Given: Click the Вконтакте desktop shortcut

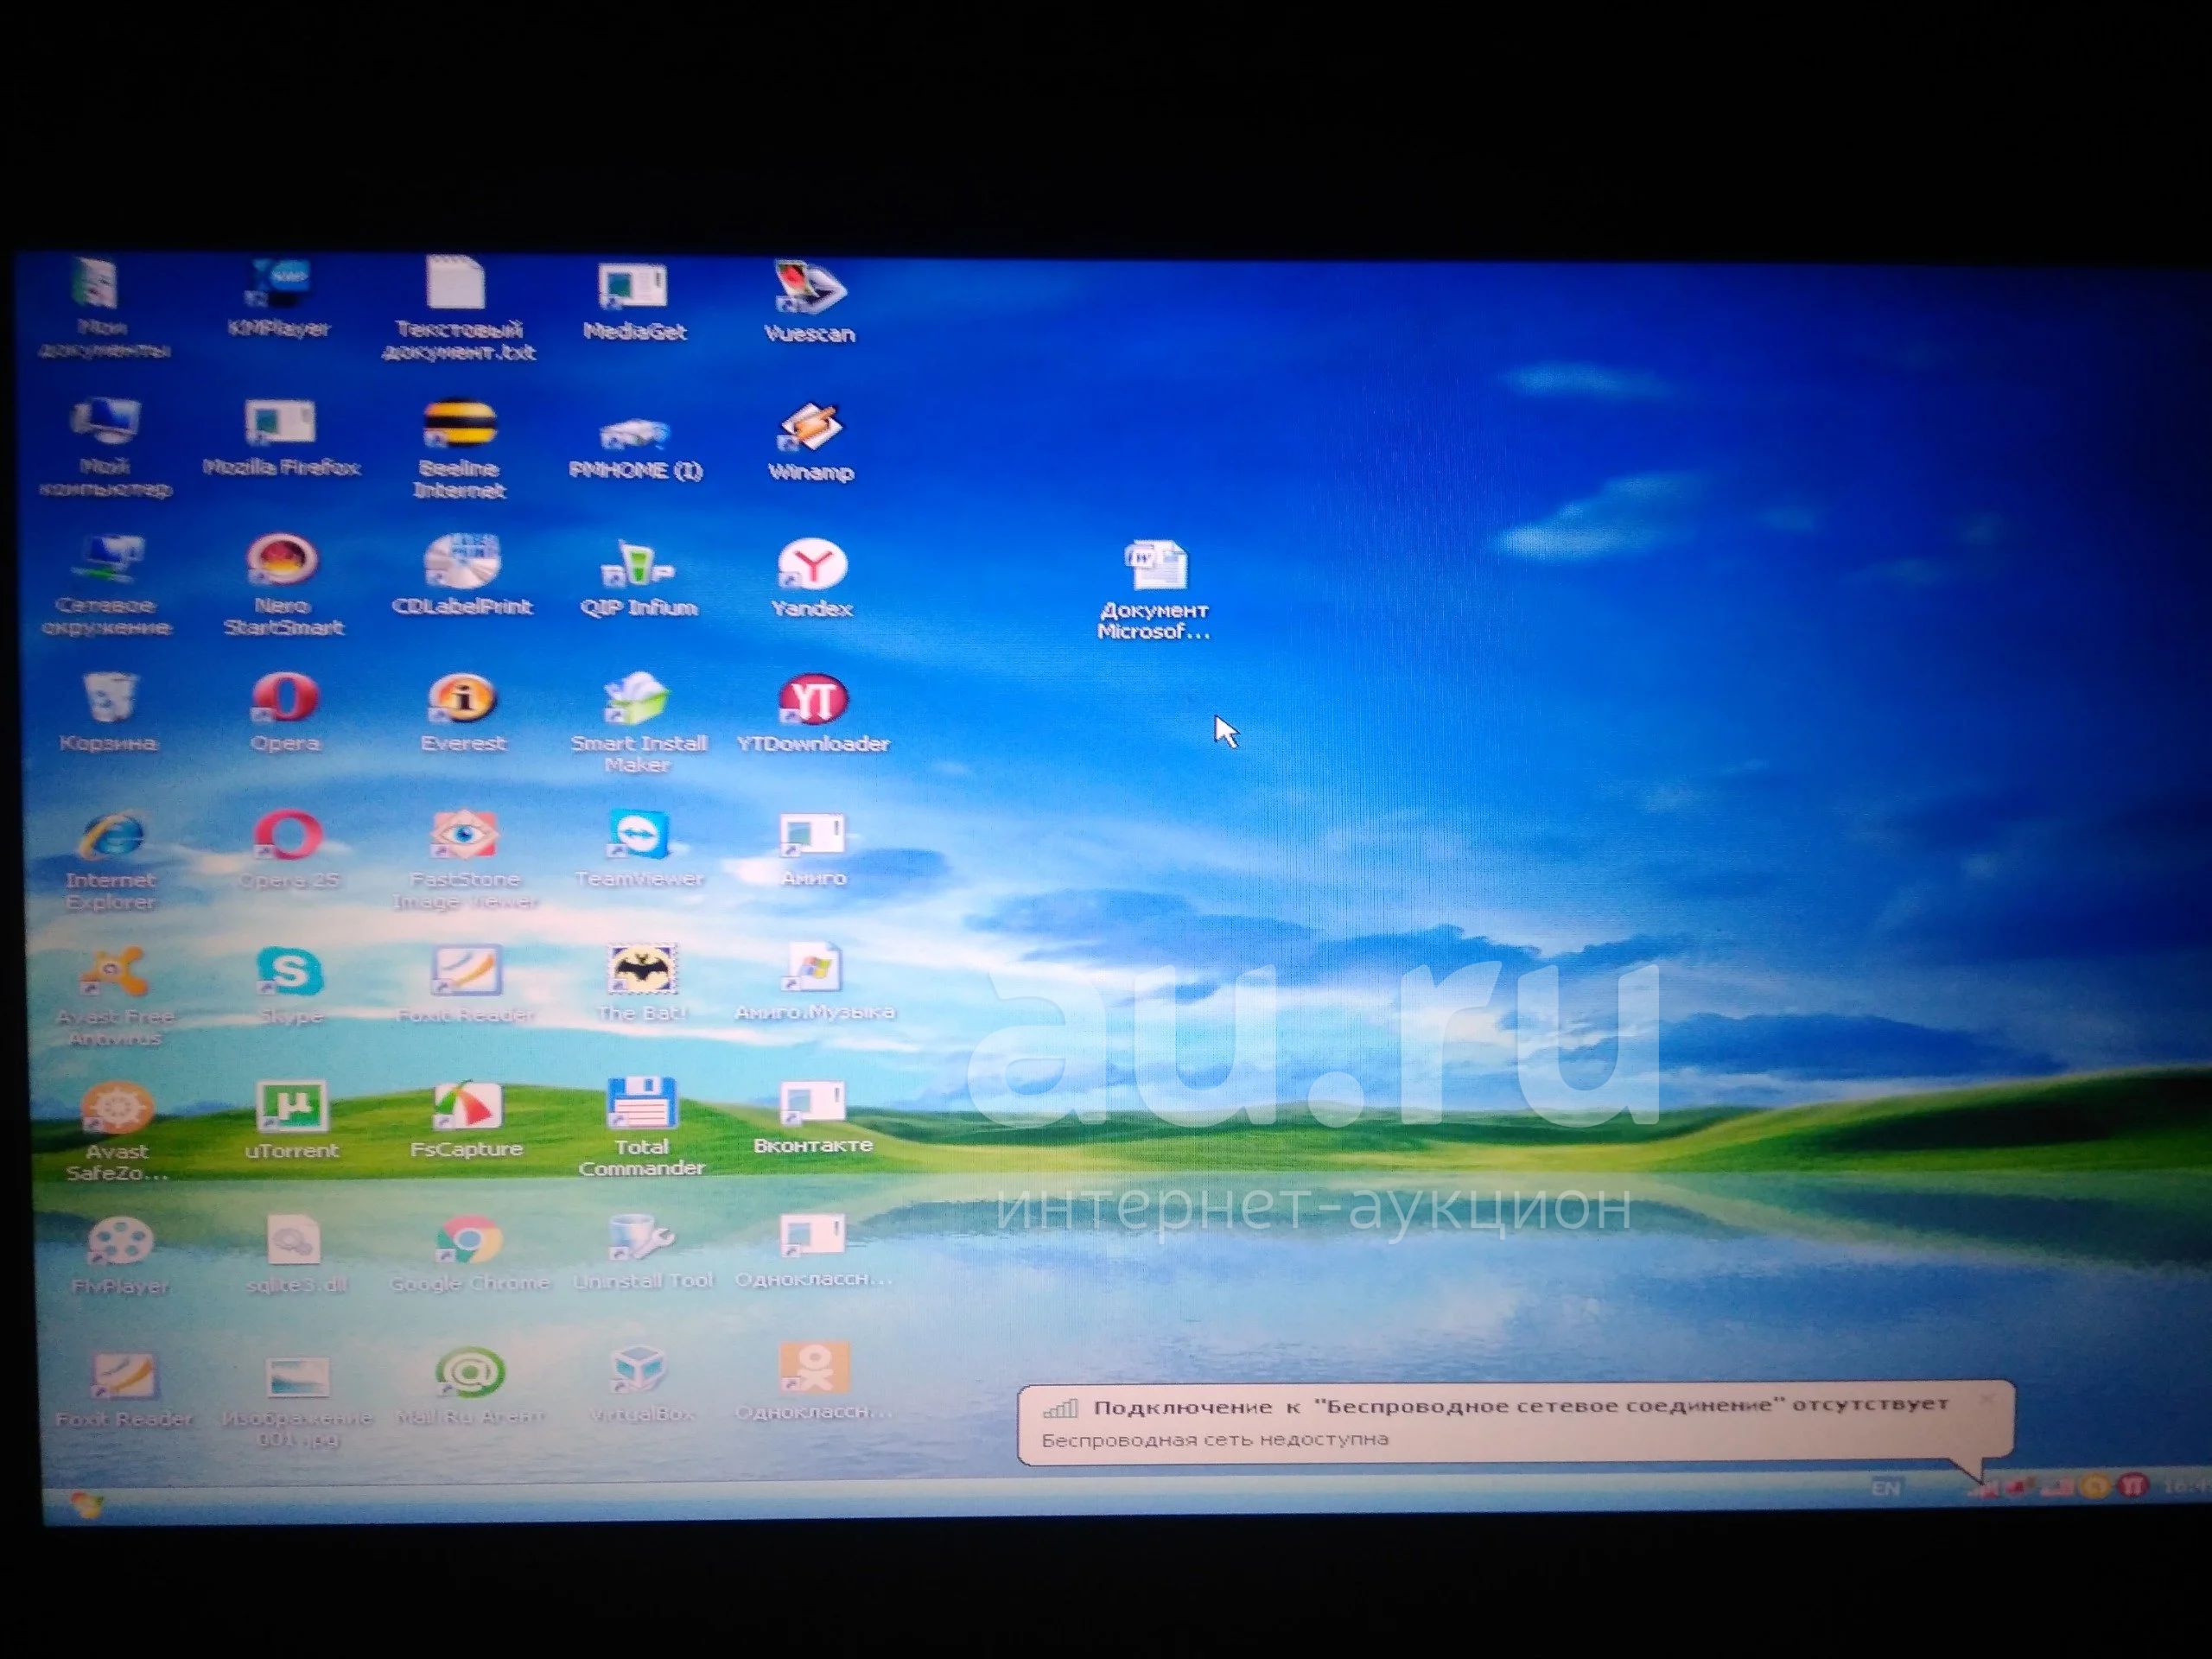Looking at the screenshot, I should pyautogui.click(x=813, y=1116).
